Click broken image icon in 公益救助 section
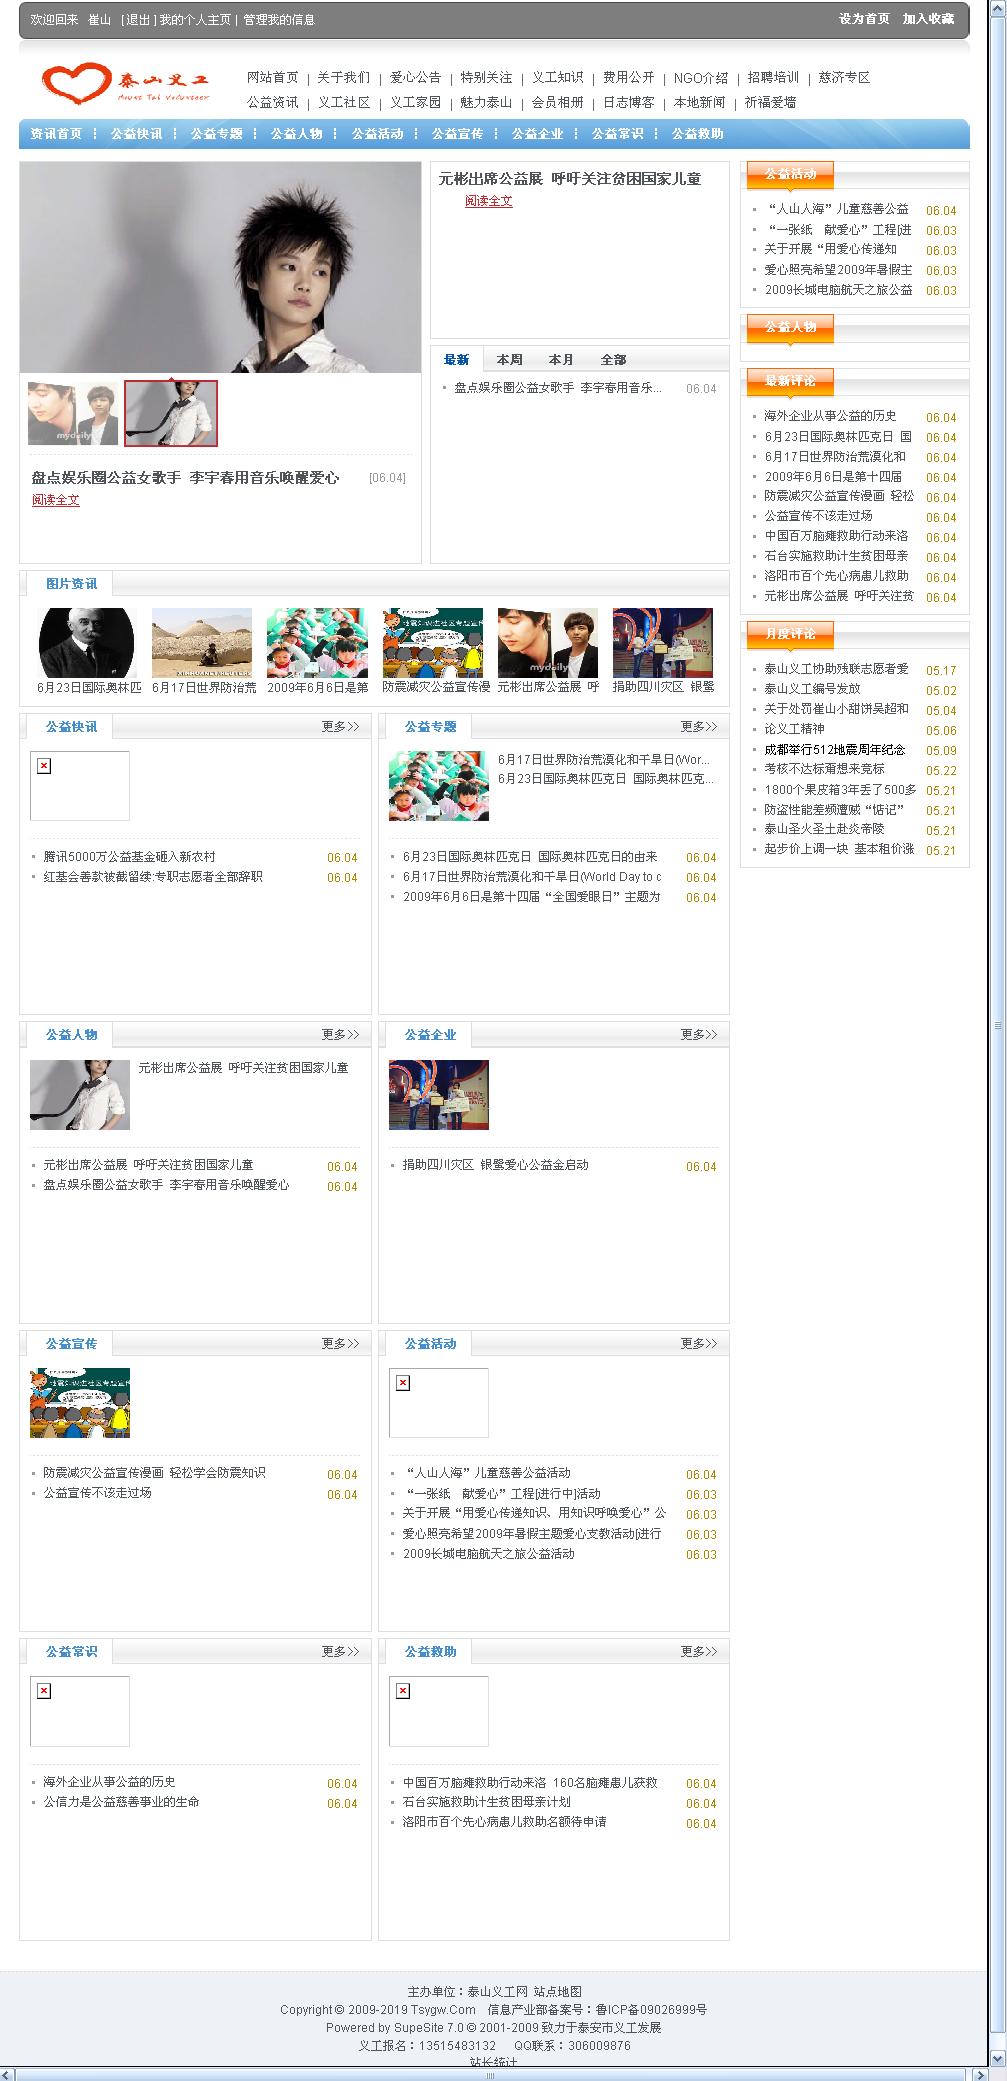The height and width of the screenshot is (2081, 1007). point(403,1691)
